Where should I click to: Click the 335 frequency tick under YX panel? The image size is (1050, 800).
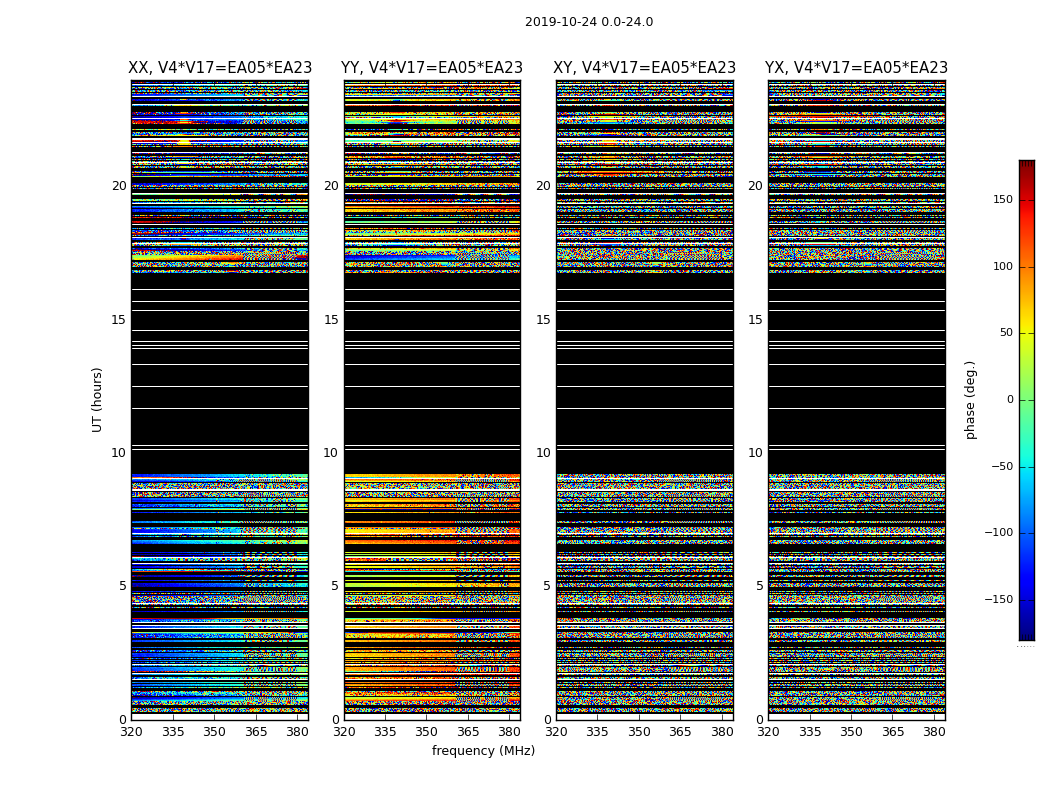tap(810, 732)
